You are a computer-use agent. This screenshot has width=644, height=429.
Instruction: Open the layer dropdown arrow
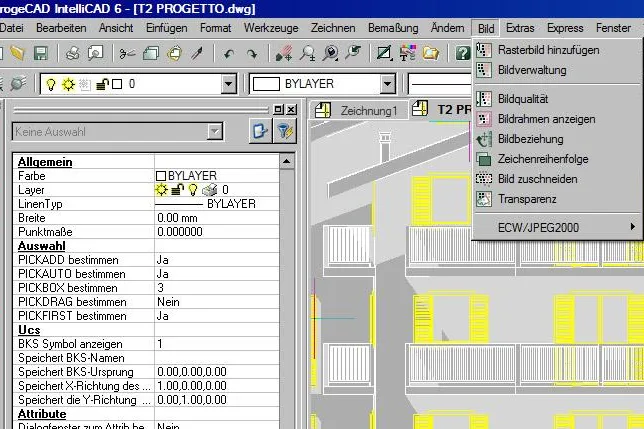click(x=228, y=84)
